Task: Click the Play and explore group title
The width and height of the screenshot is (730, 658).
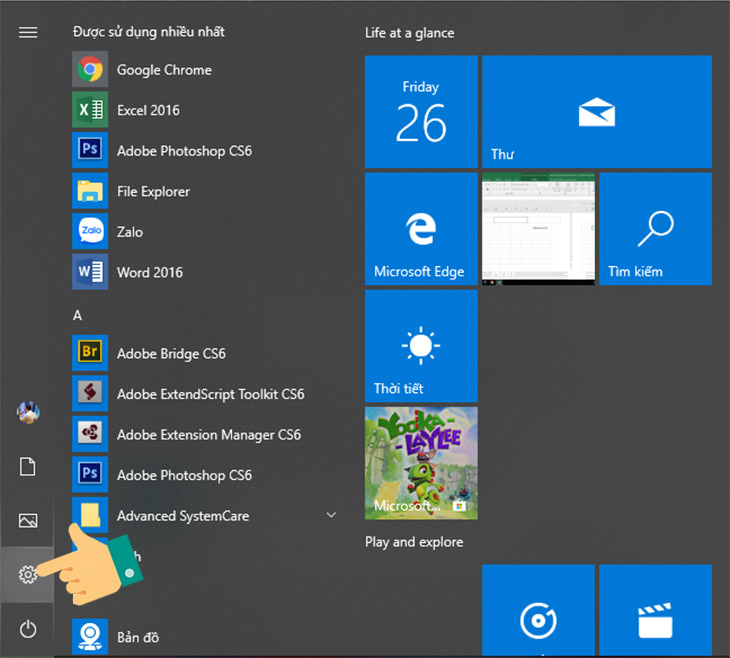Action: [414, 542]
